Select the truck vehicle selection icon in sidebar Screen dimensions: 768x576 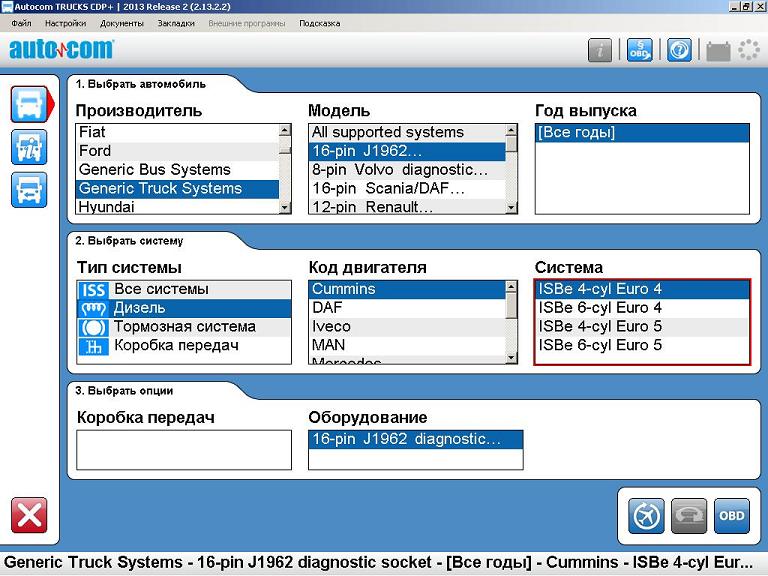(x=29, y=104)
